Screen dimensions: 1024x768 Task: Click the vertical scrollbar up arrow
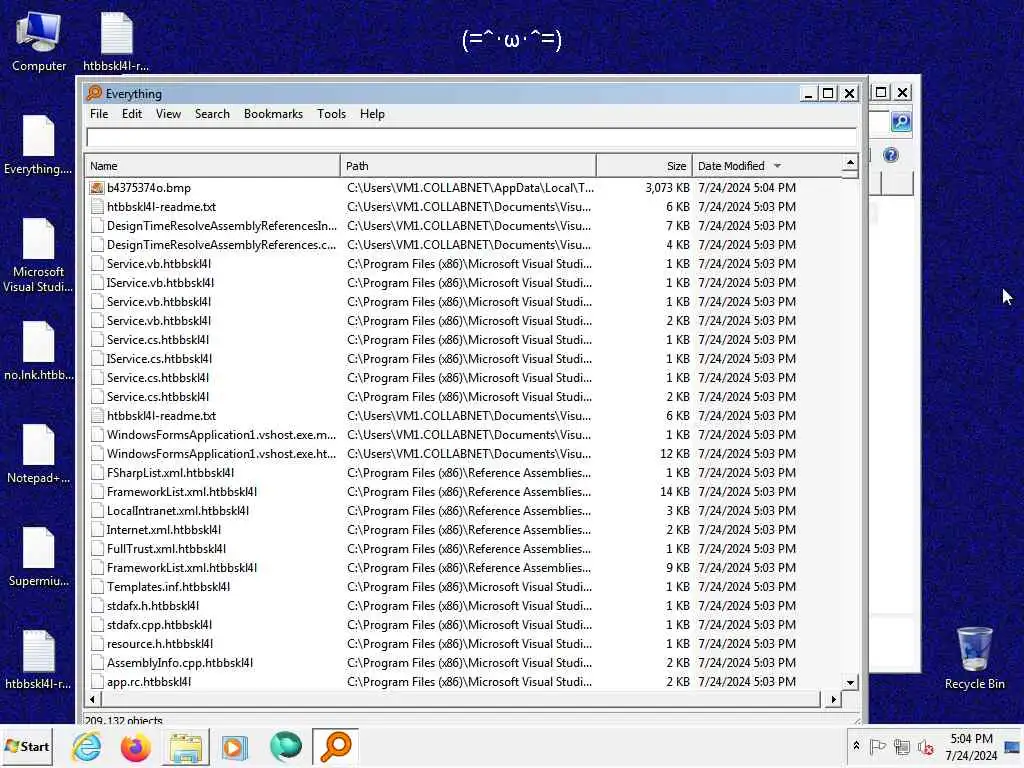[850, 162]
